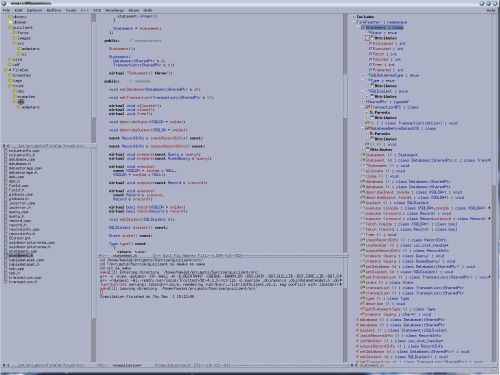Open field.cpp in the sources list
Image resolution: width=500 pixels, height=375 pixels.
pos(18,186)
